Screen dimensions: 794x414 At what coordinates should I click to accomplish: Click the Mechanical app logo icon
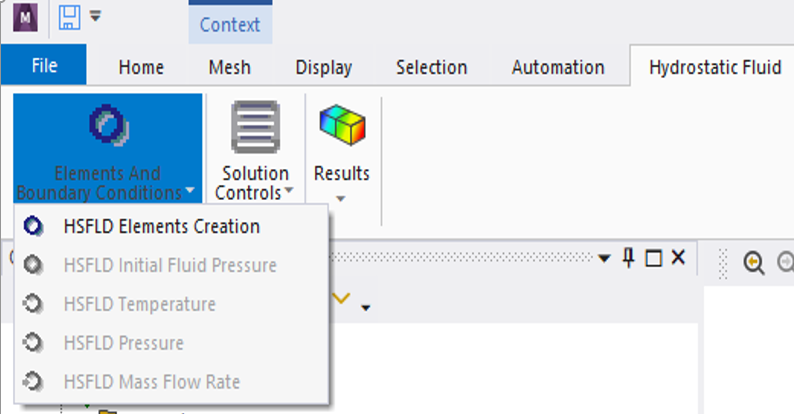pos(25,17)
